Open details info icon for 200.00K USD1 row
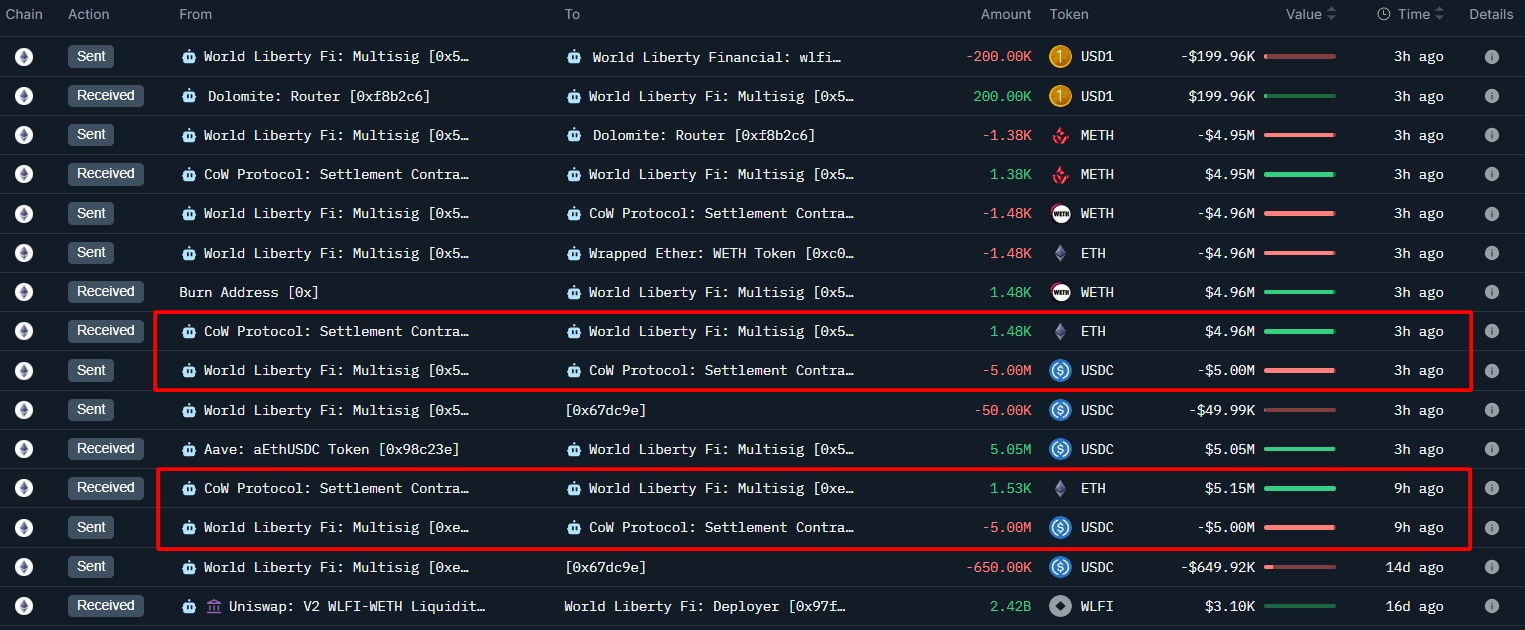The height and width of the screenshot is (630, 1525). click(x=1491, y=96)
